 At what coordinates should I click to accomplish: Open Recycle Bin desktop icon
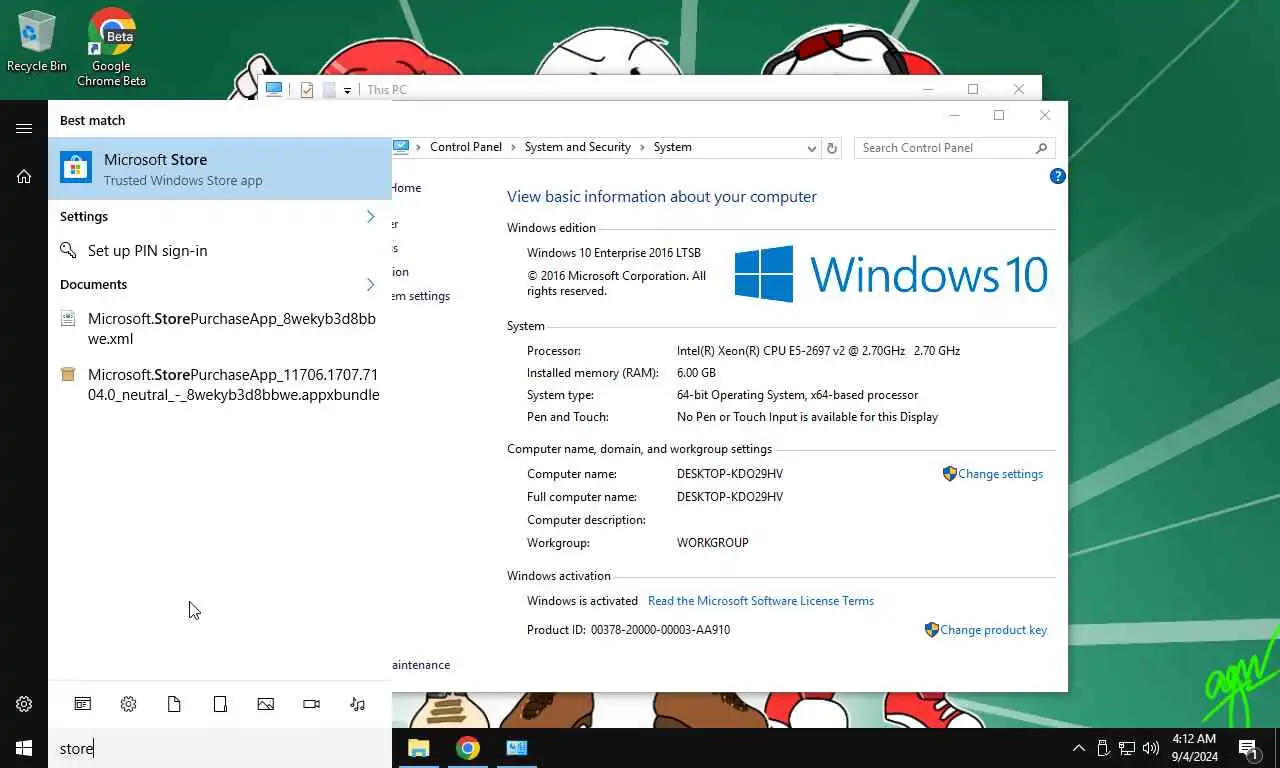pos(37,41)
